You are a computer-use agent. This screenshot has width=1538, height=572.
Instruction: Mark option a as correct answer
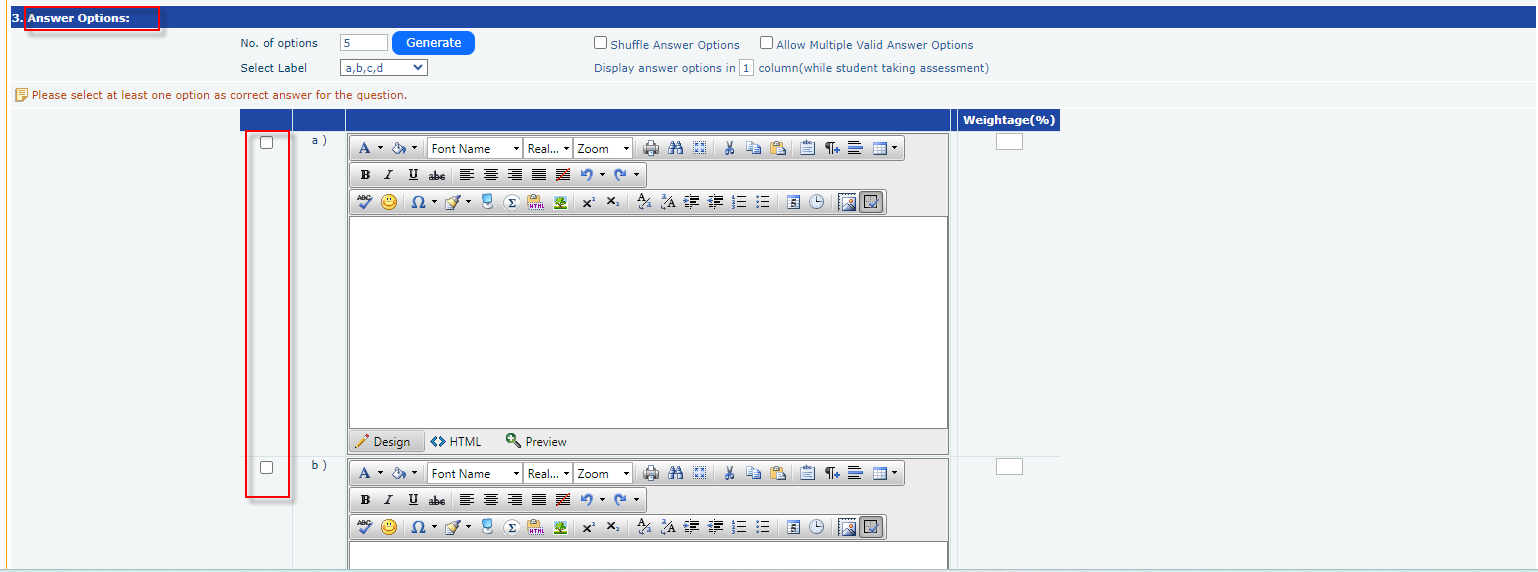point(267,143)
